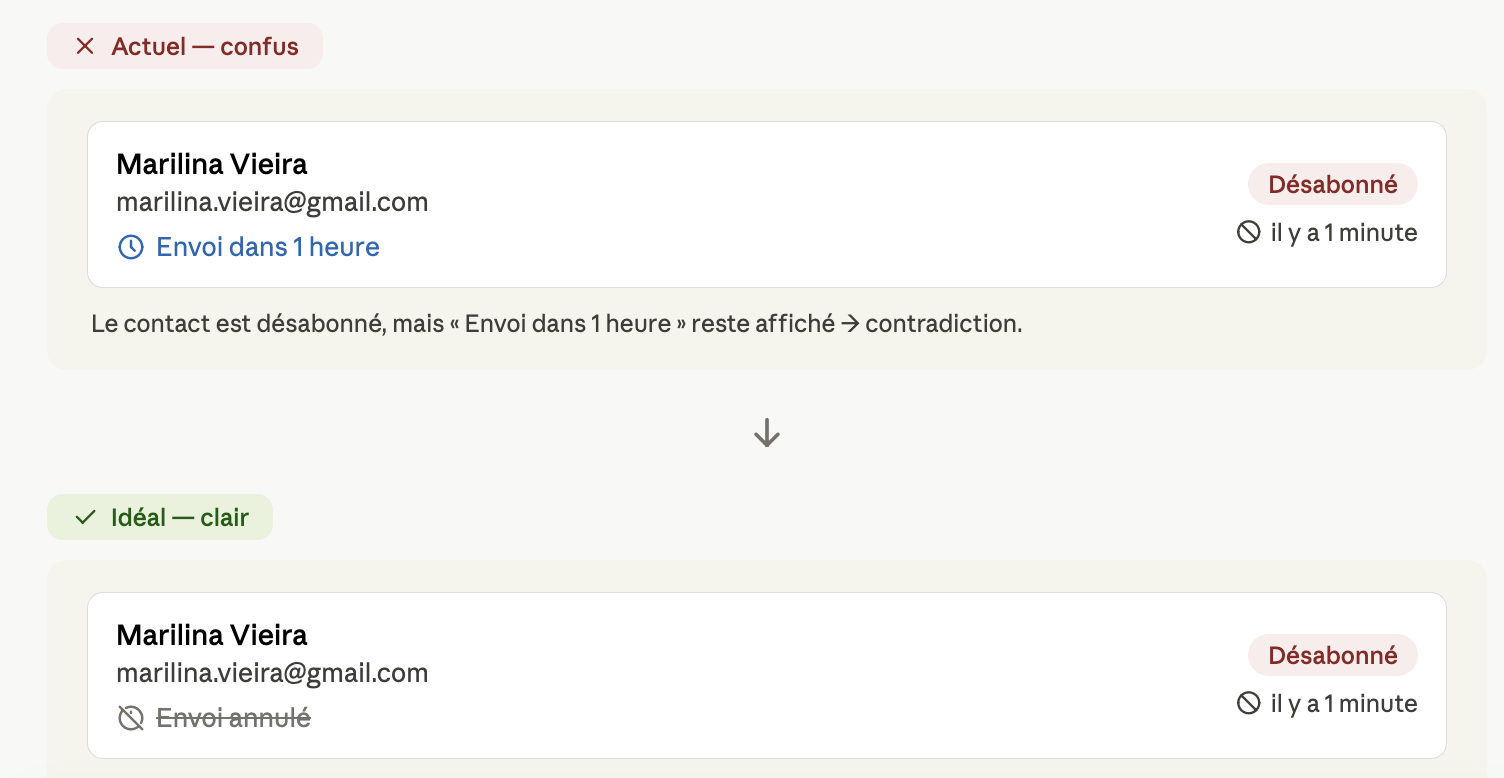Click the second card's il y a 1 minute timestamp
This screenshot has height=778, width=1504.
pos(1344,704)
